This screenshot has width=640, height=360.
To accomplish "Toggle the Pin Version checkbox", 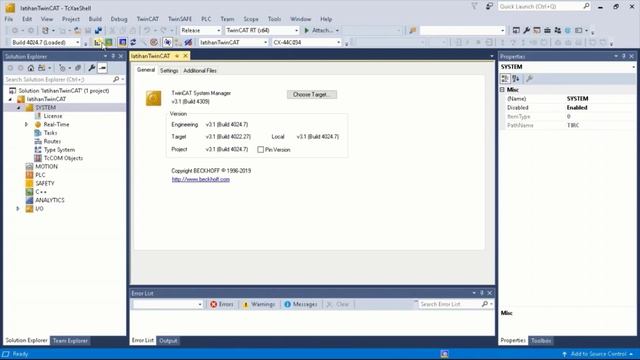I will coord(260,150).
